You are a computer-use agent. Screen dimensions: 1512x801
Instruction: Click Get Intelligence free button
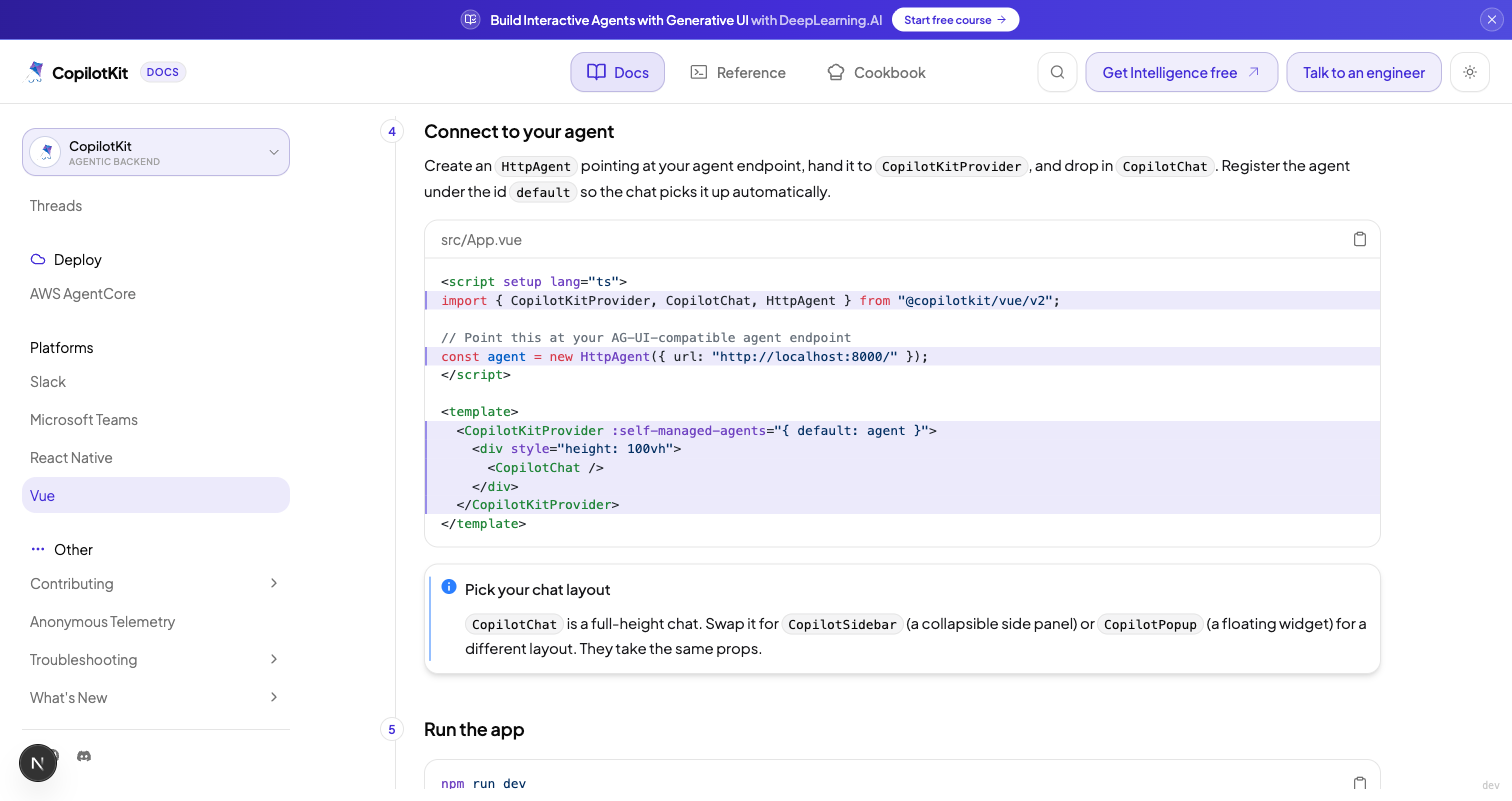1181,72
